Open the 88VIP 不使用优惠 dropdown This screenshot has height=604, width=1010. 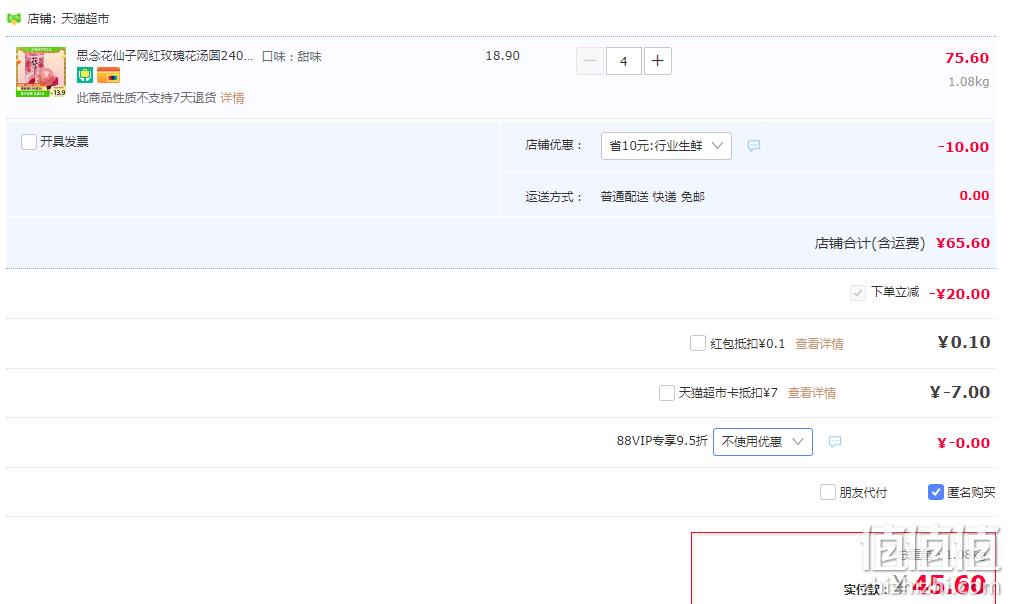click(x=763, y=442)
